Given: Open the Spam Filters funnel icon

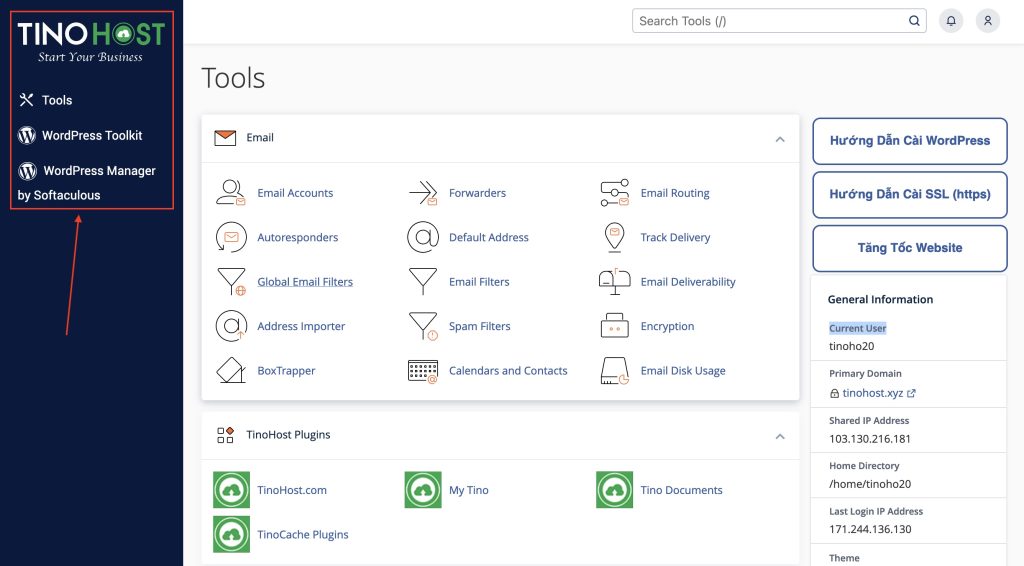Looking at the screenshot, I should 423,326.
